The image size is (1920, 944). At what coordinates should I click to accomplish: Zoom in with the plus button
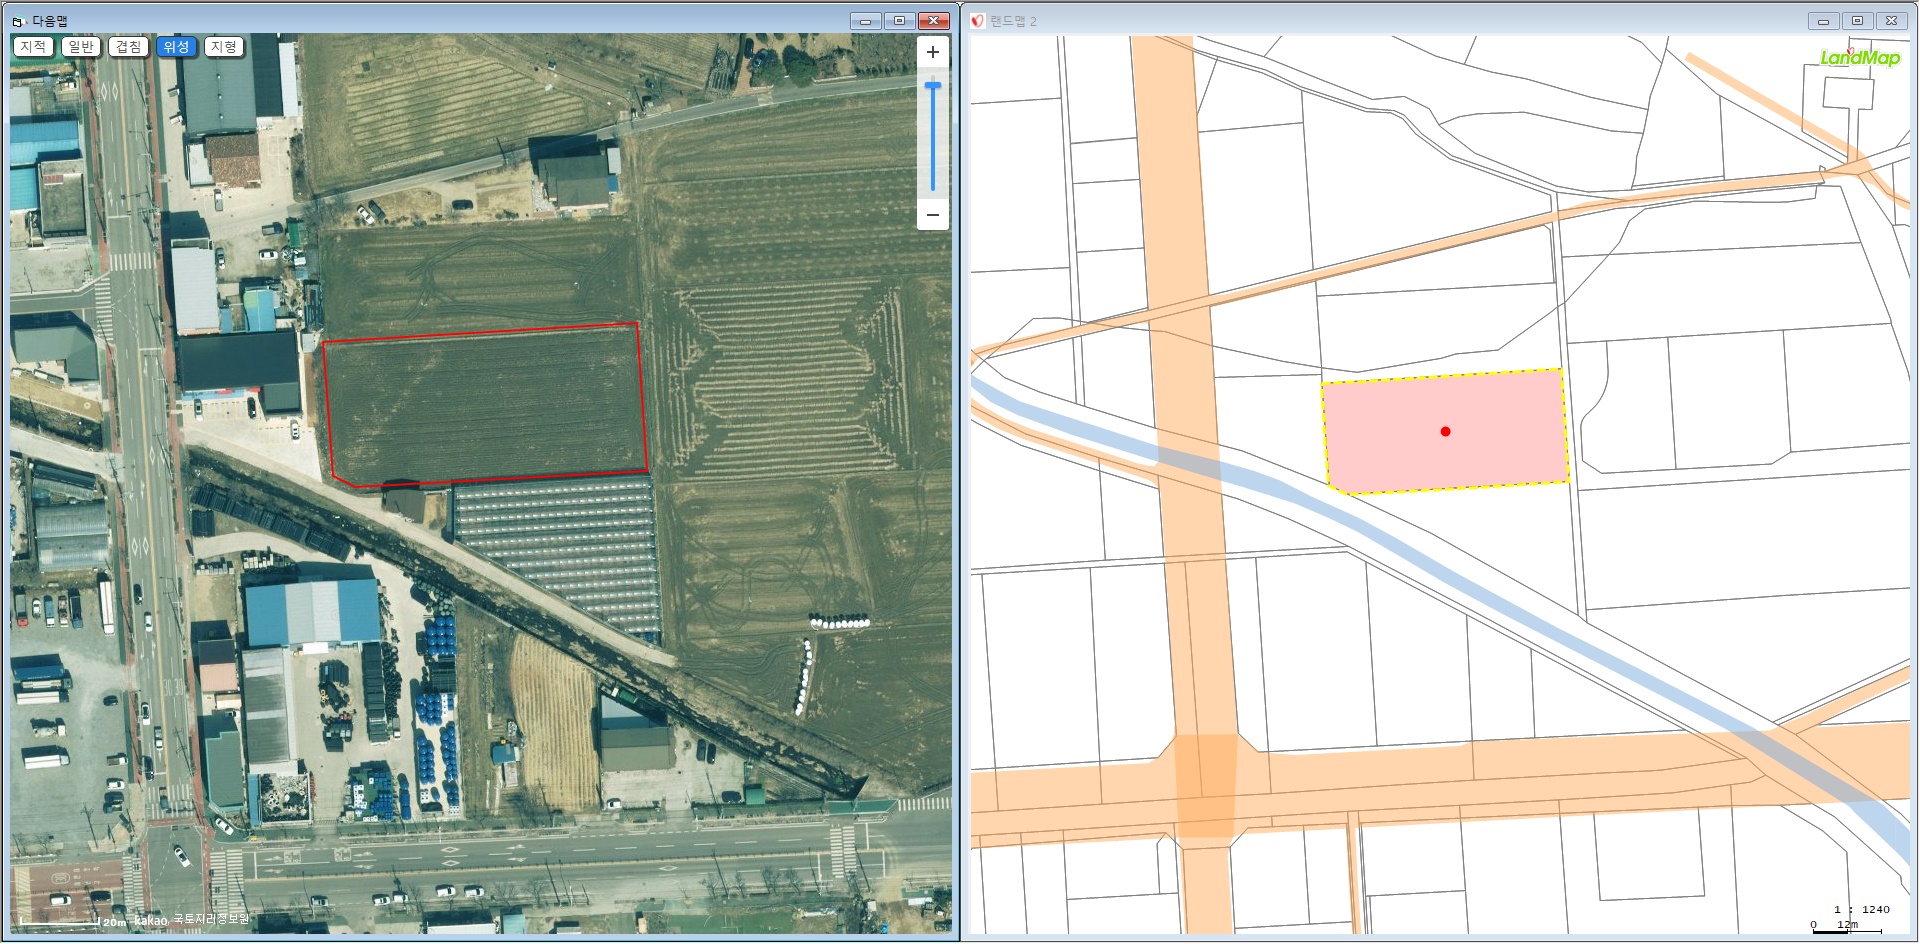point(932,53)
